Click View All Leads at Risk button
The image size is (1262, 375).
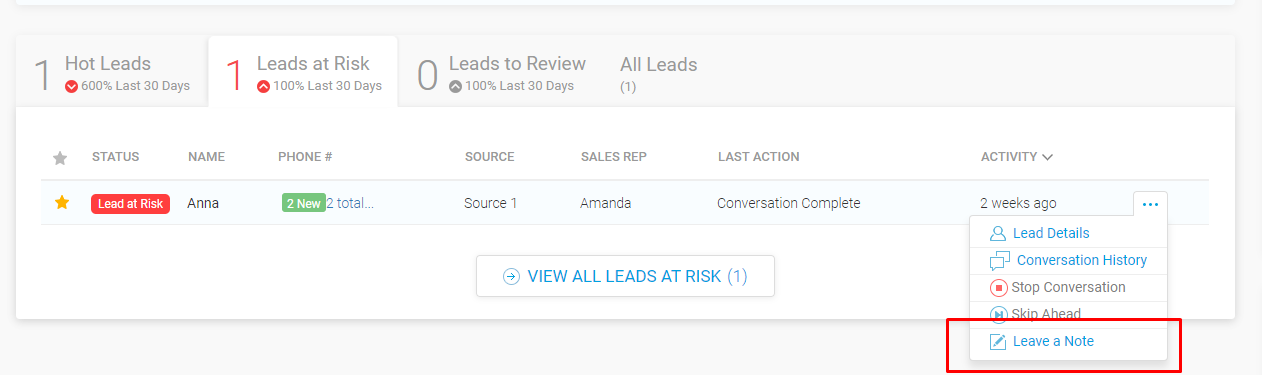(625, 276)
